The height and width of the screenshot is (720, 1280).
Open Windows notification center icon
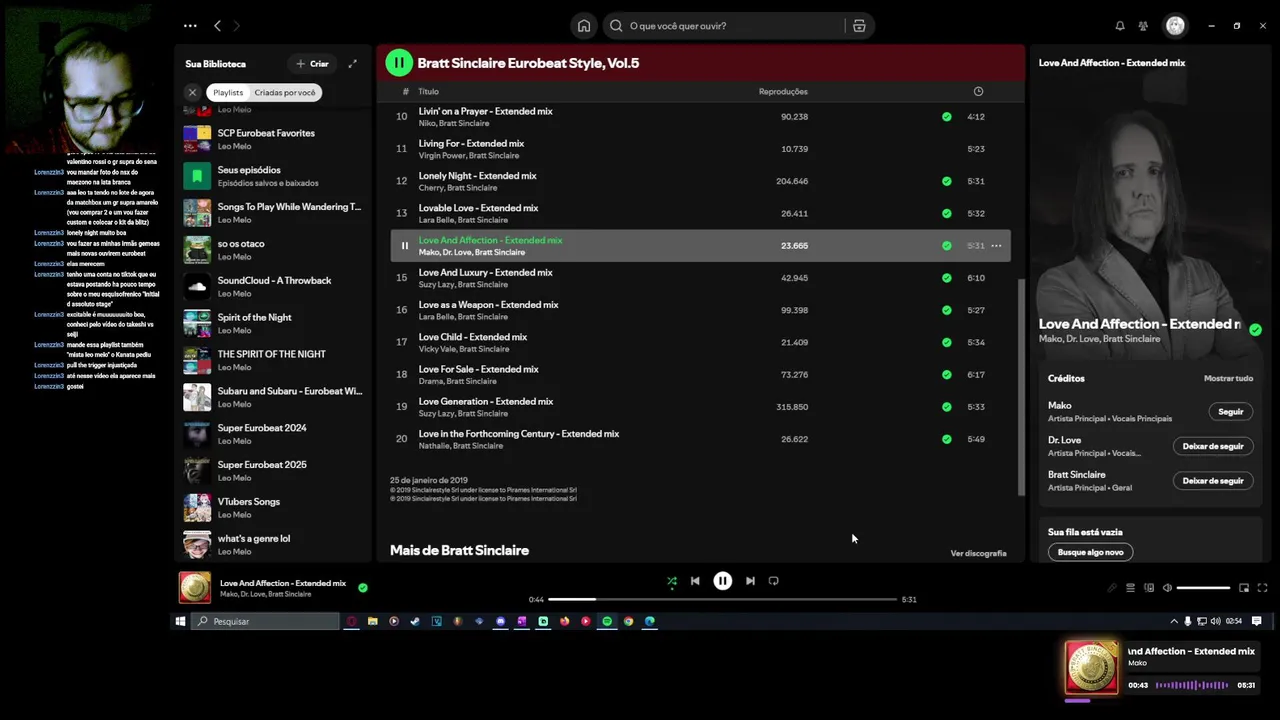click(x=1257, y=621)
